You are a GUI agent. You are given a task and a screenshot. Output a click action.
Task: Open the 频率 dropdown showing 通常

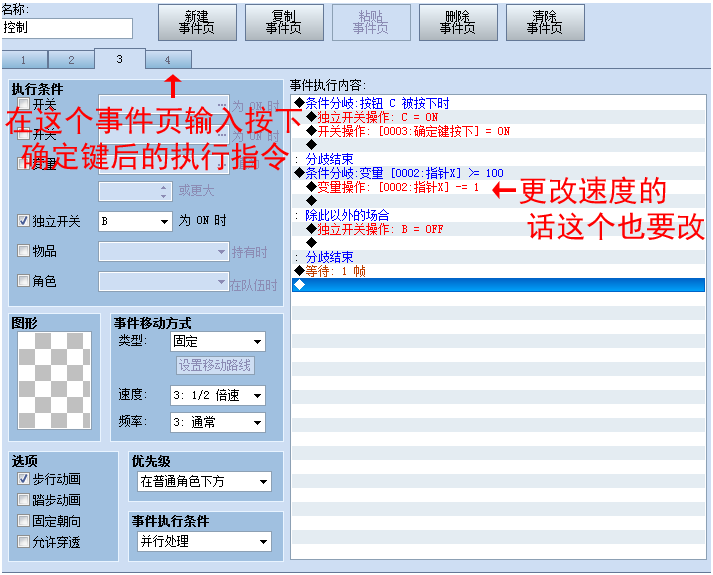click(x=218, y=422)
